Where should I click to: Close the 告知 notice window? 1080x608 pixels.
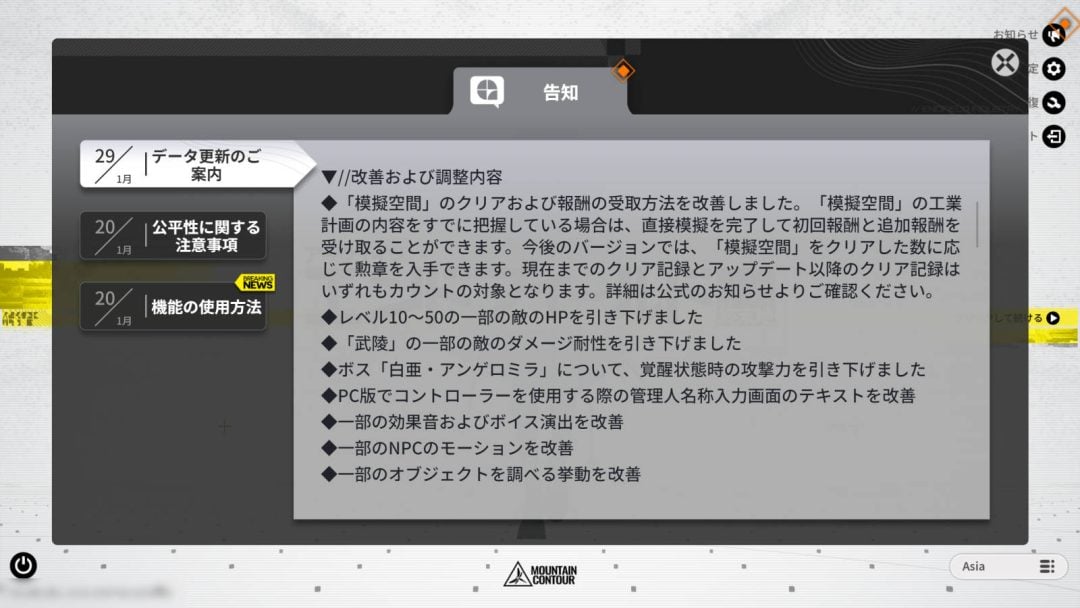[x=1005, y=63]
